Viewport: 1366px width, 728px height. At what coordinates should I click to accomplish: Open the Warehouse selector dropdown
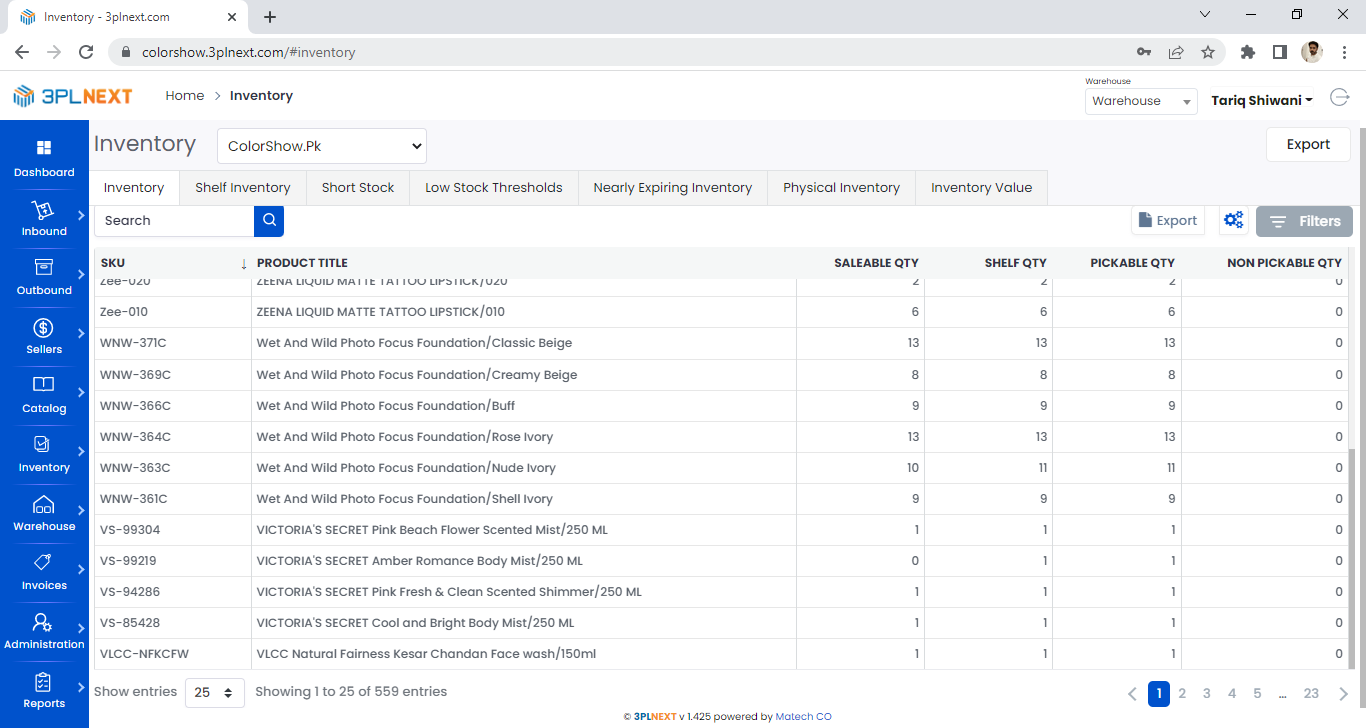pyautogui.click(x=1141, y=101)
